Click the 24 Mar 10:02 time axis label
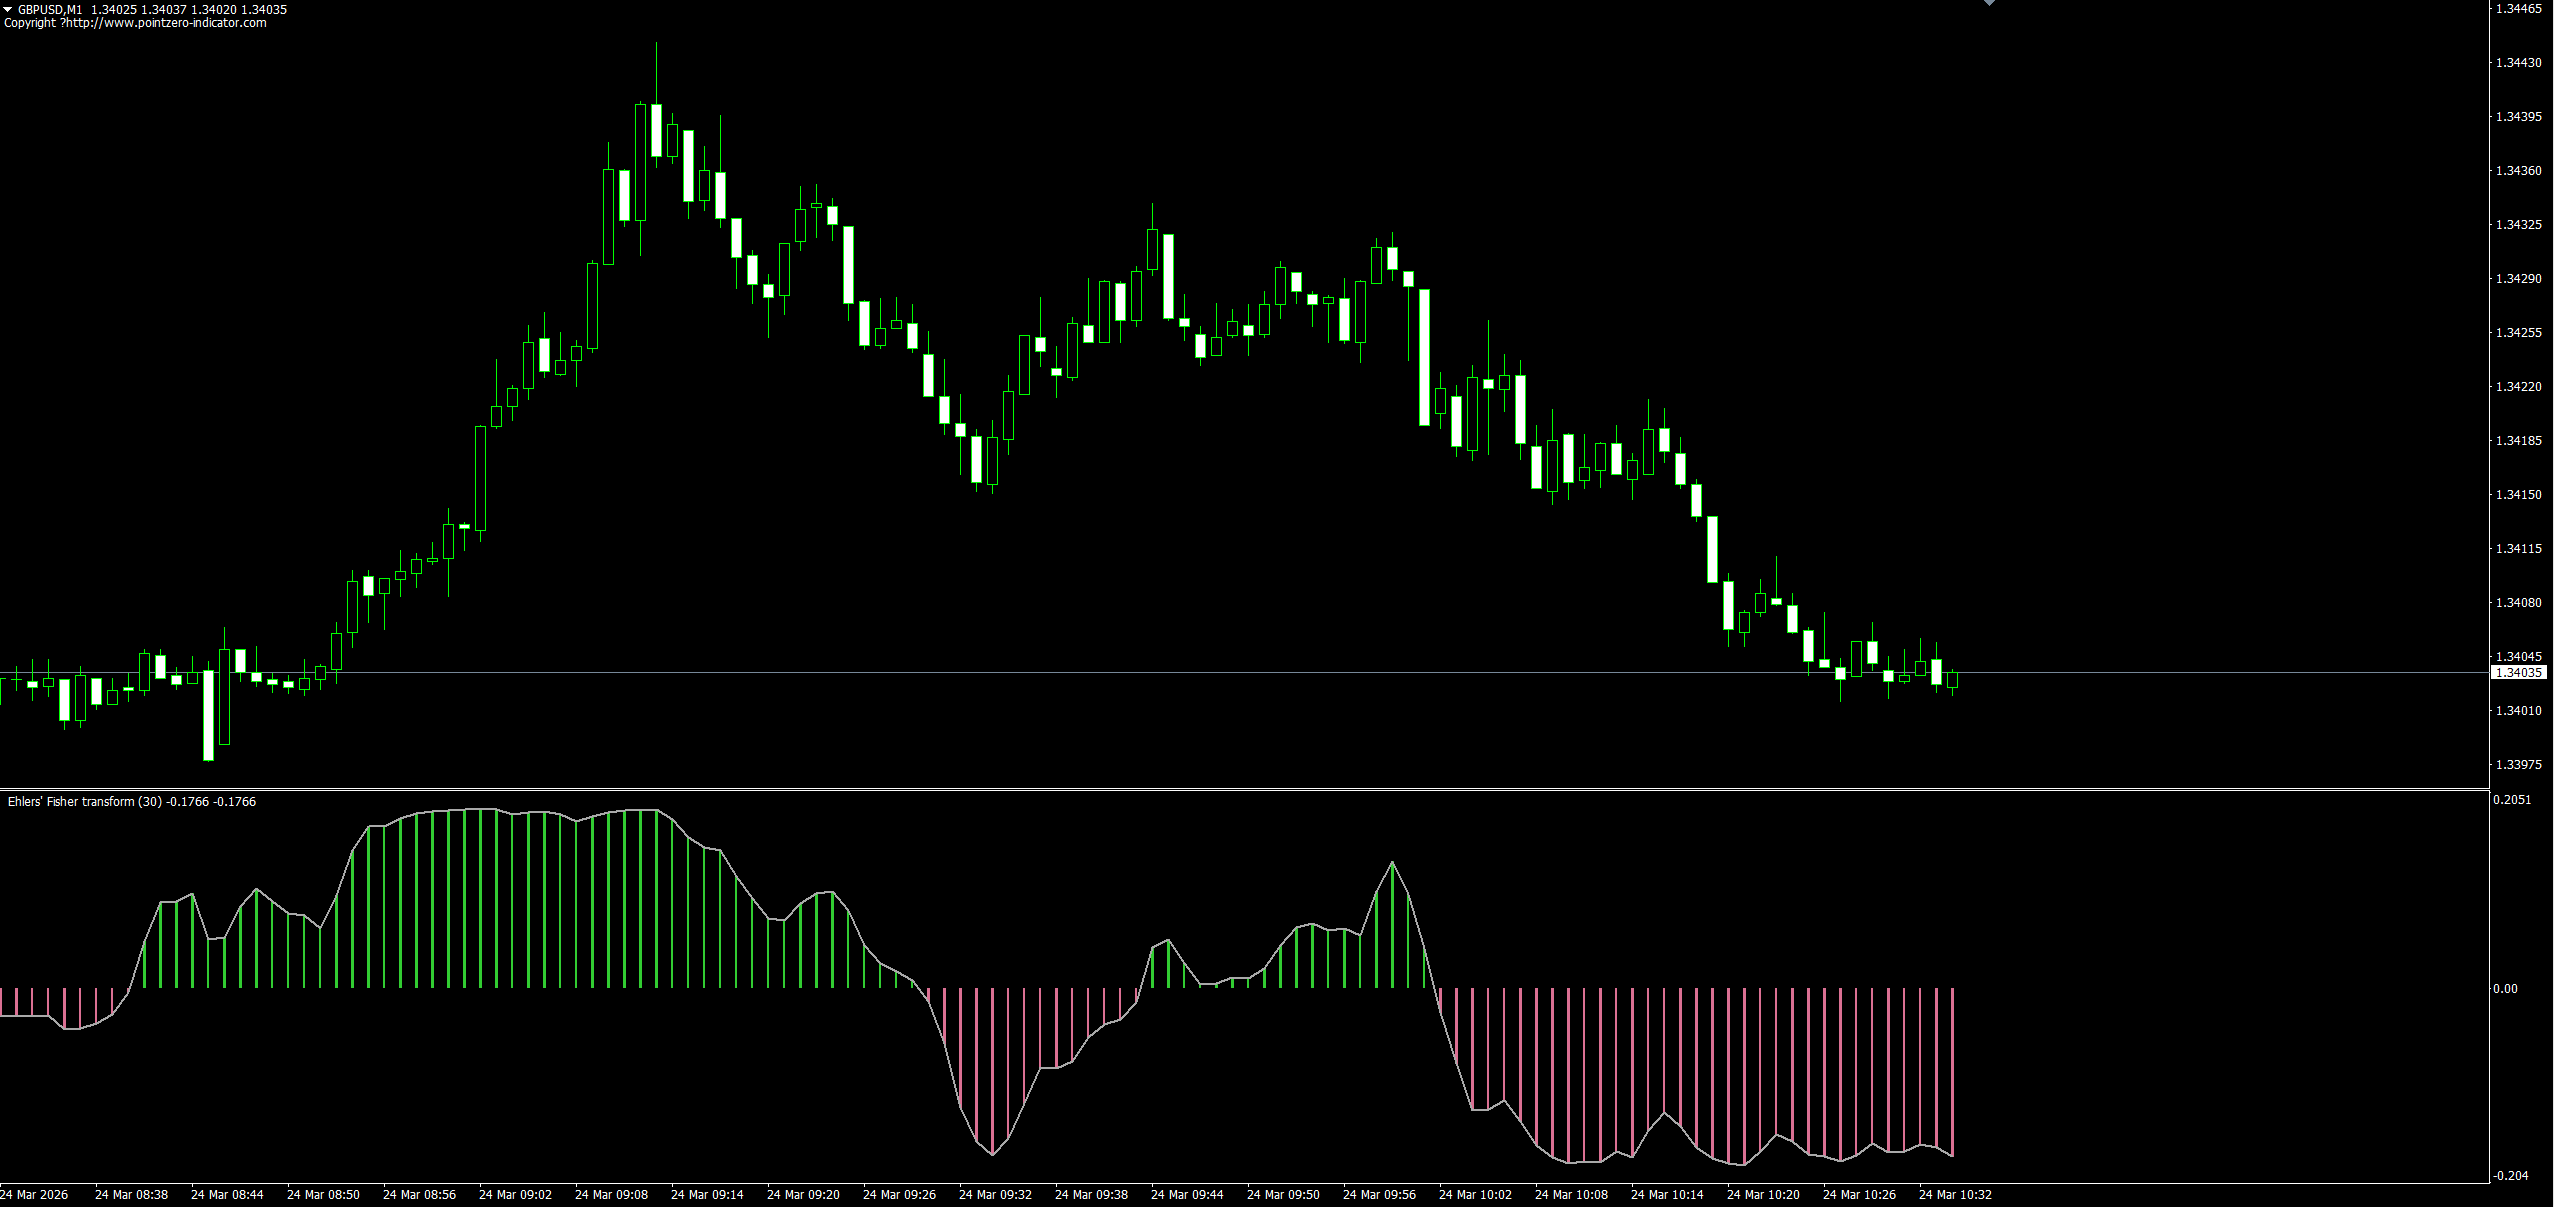The height and width of the screenshot is (1207, 2555). pos(1475,1194)
